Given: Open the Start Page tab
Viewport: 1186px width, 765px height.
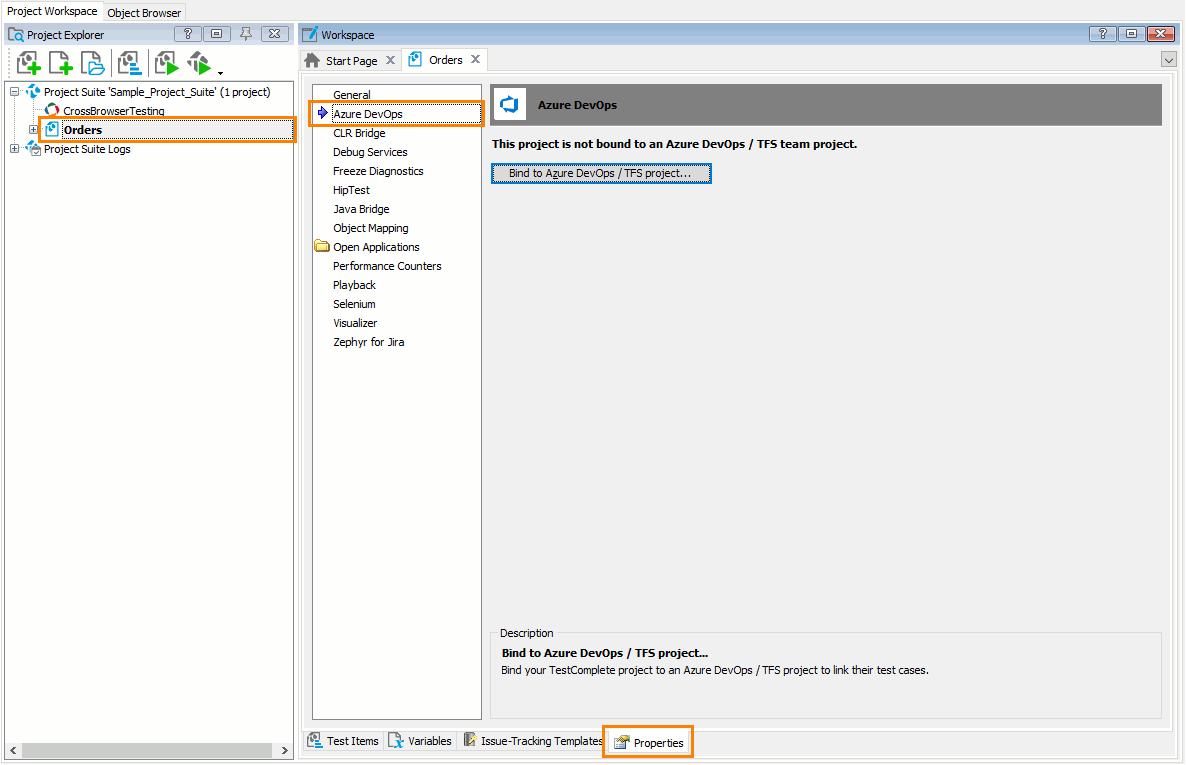Looking at the screenshot, I should (x=352, y=61).
